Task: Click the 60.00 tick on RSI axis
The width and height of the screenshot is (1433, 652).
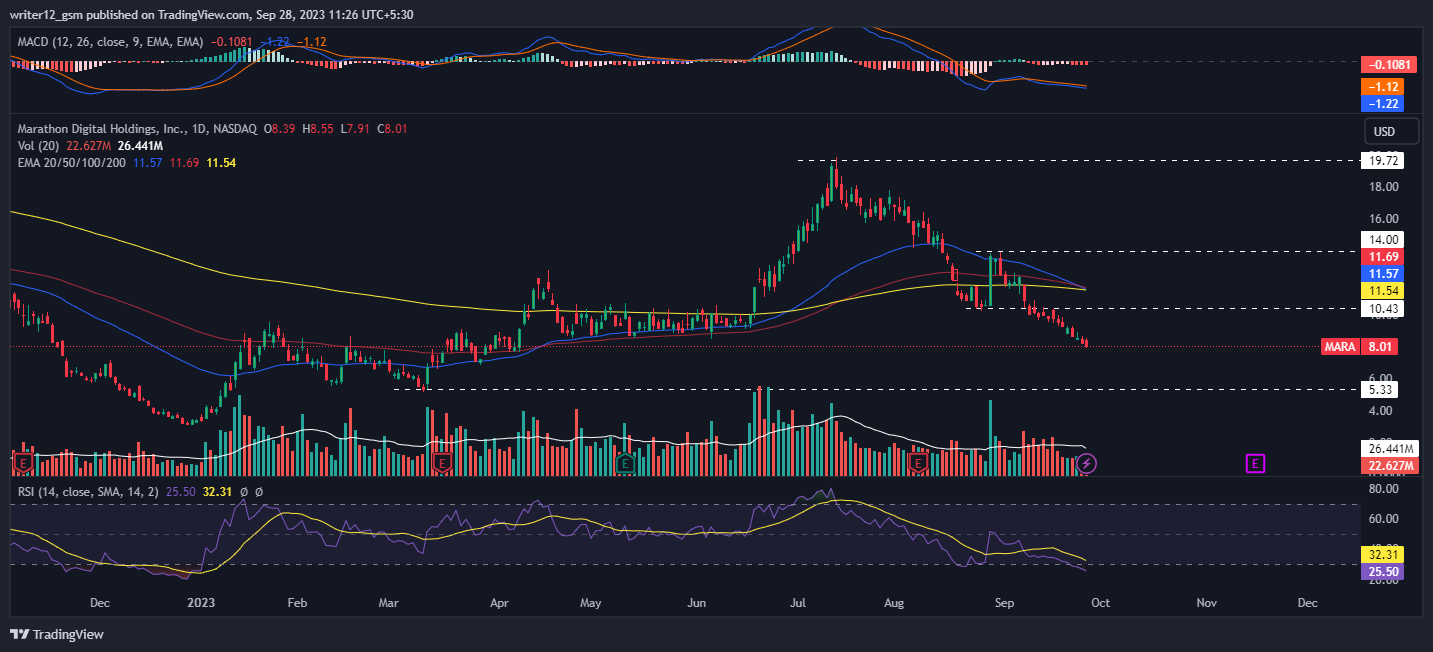Action: tap(1384, 518)
